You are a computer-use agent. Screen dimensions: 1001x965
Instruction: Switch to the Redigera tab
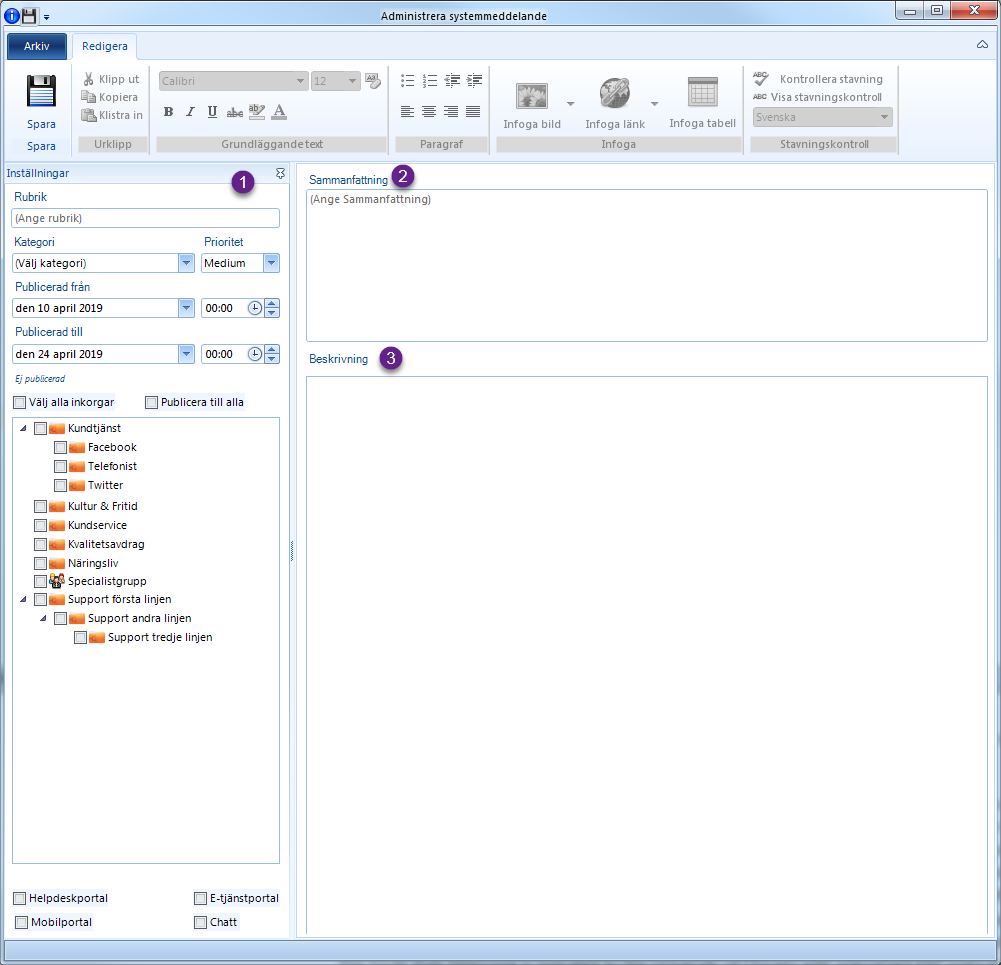105,46
